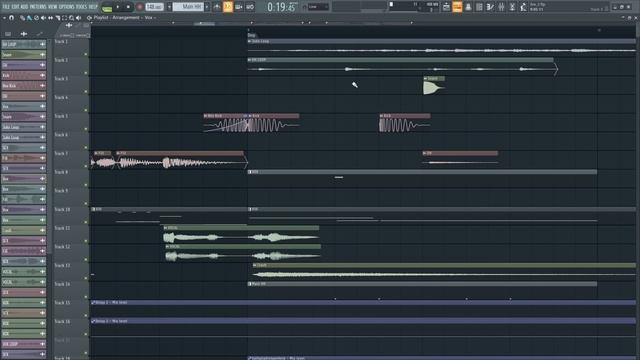Toggle the green Pat/Song mode switch
The image size is (640, 360).
107,7
